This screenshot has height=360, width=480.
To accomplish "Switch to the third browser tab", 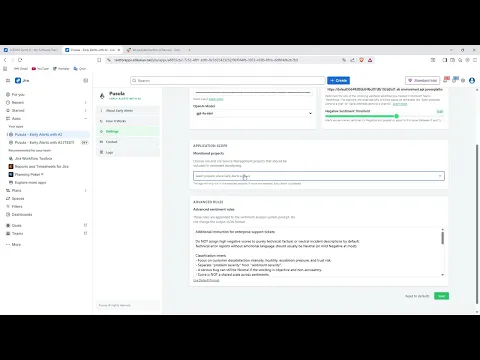I will 153,50.
